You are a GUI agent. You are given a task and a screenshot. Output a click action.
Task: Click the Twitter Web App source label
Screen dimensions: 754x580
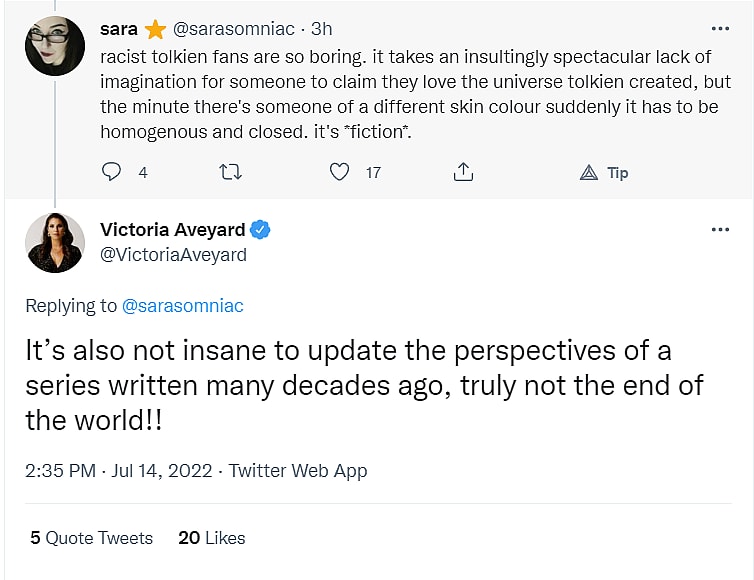[x=298, y=470]
